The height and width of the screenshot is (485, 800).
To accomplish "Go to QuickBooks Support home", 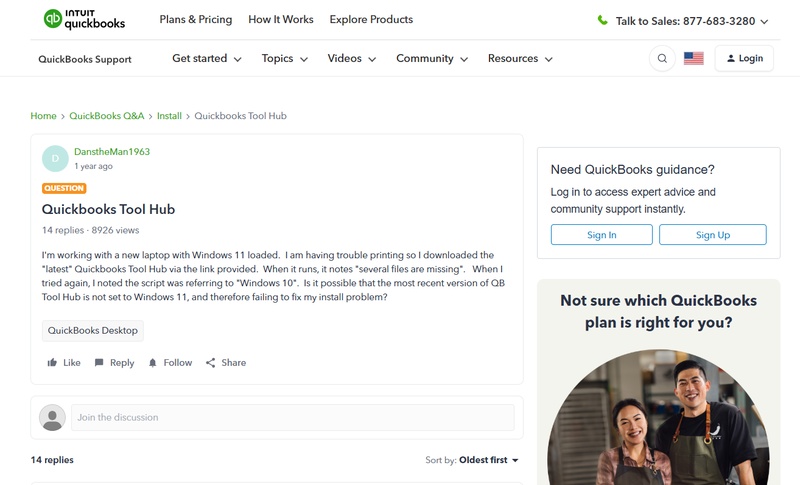I will coord(85,59).
